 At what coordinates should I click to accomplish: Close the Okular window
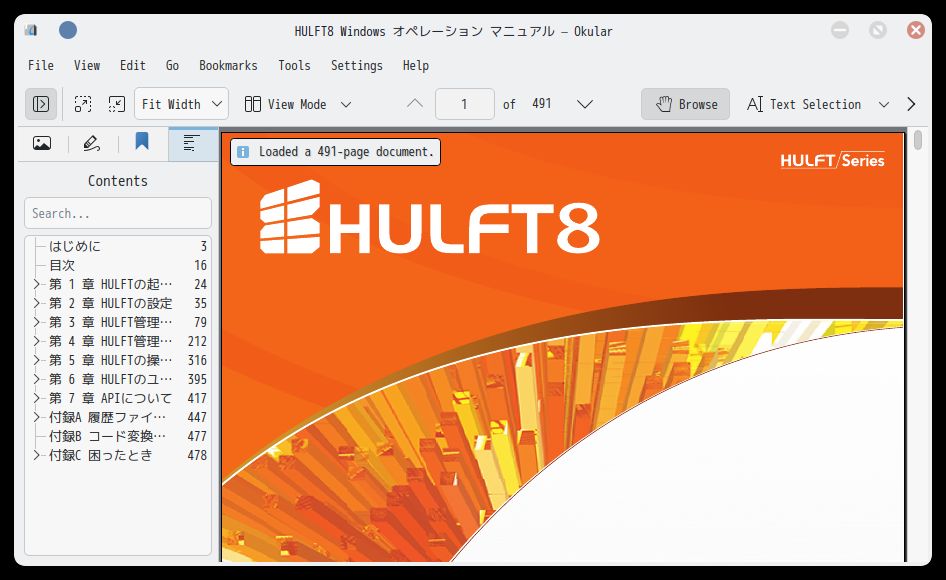(916, 30)
